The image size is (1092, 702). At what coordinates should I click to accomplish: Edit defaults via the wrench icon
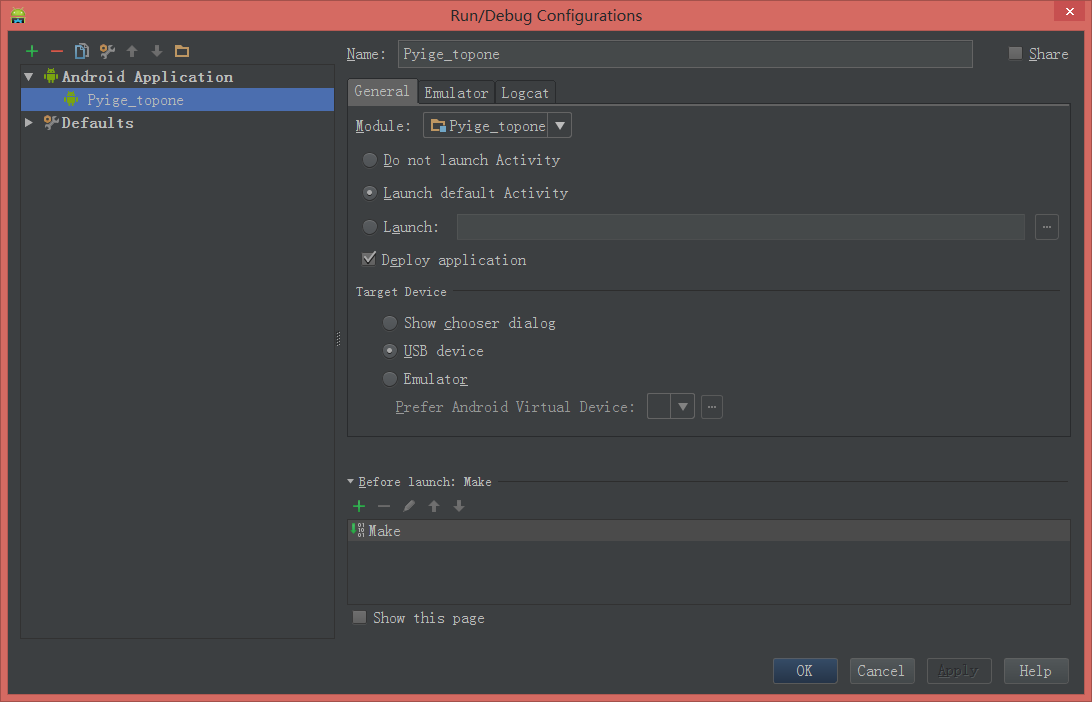[106, 50]
